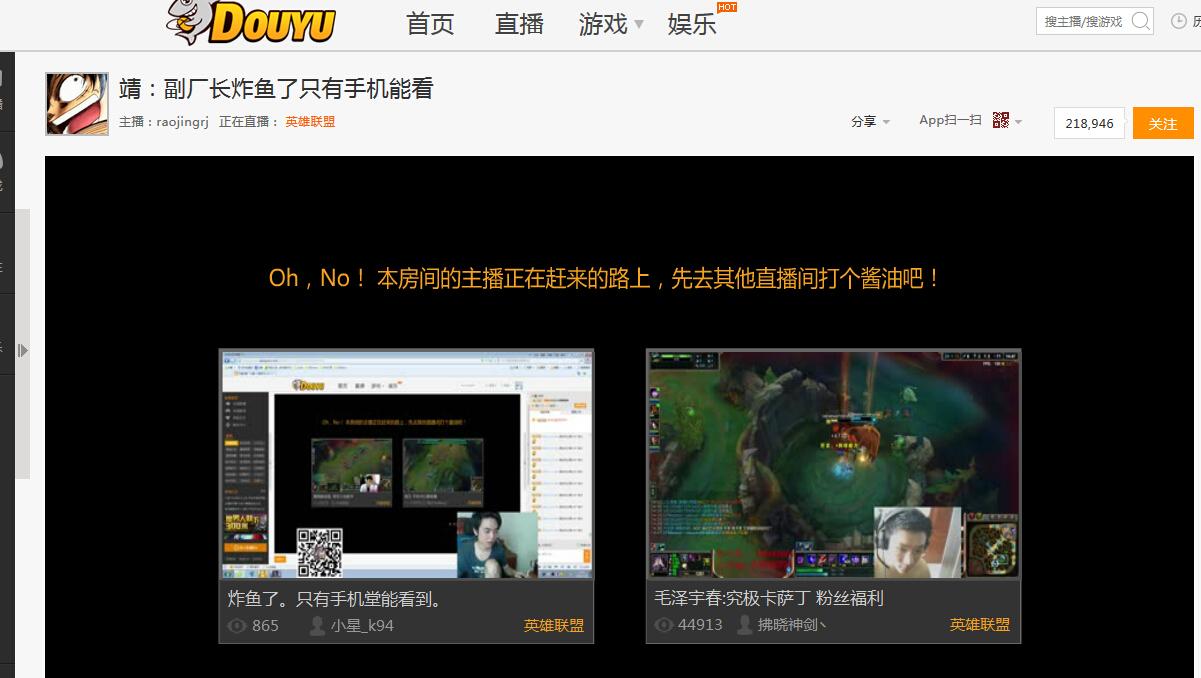Click the eye icon next to 44913
Screen dimensions: 1201x678
point(664,625)
